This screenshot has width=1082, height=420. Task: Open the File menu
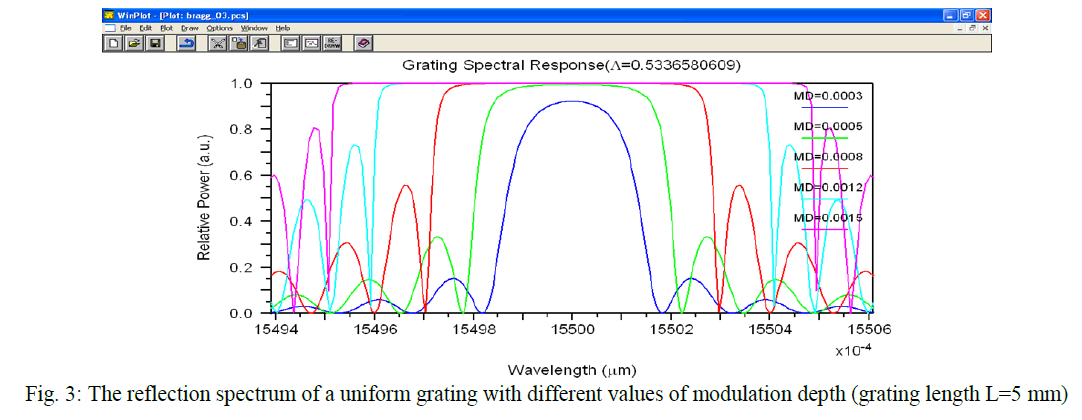pos(126,28)
